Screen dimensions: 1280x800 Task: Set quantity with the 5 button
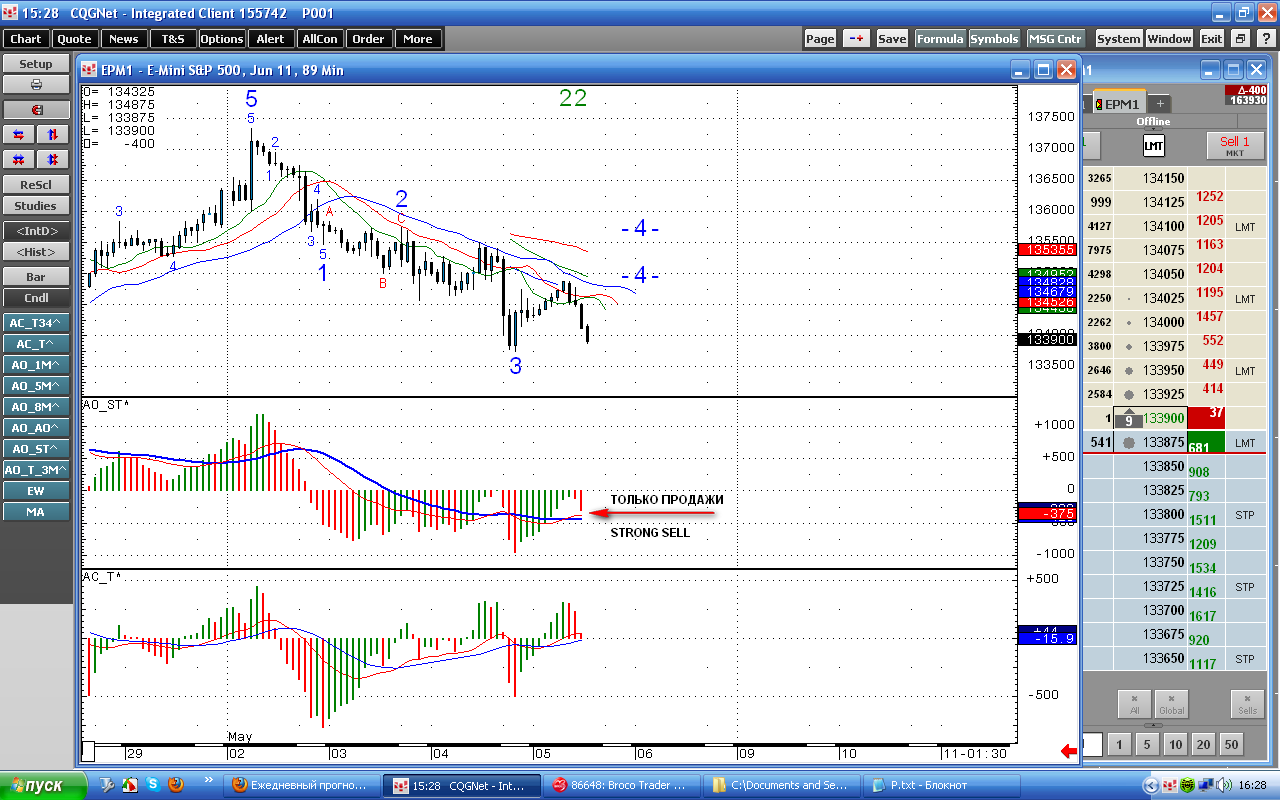click(1148, 744)
